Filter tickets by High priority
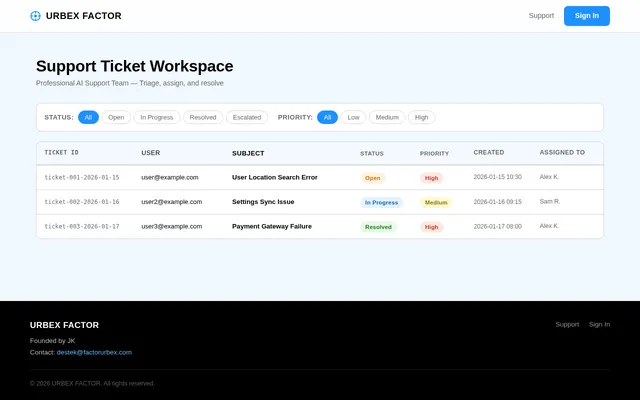The image size is (640, 400). point(421,117)
